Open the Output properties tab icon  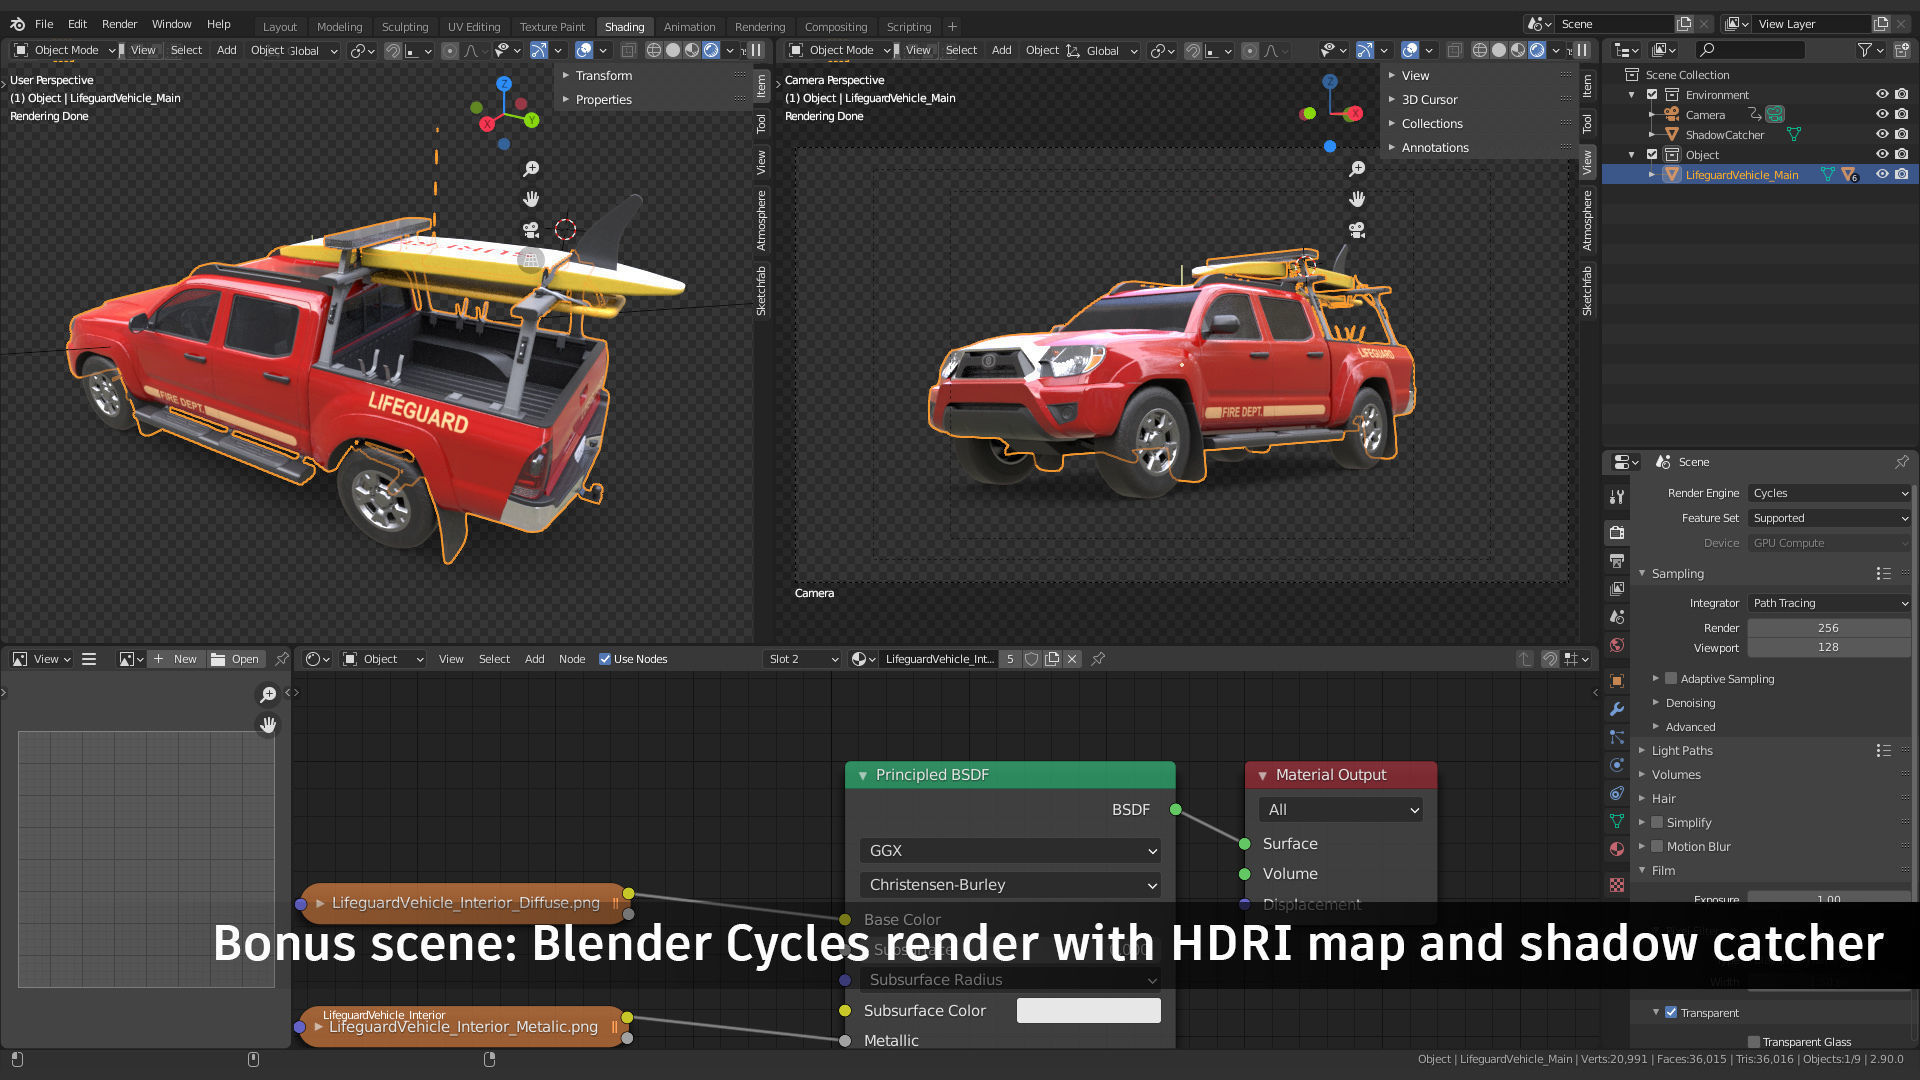click(x=1617, y=561)
